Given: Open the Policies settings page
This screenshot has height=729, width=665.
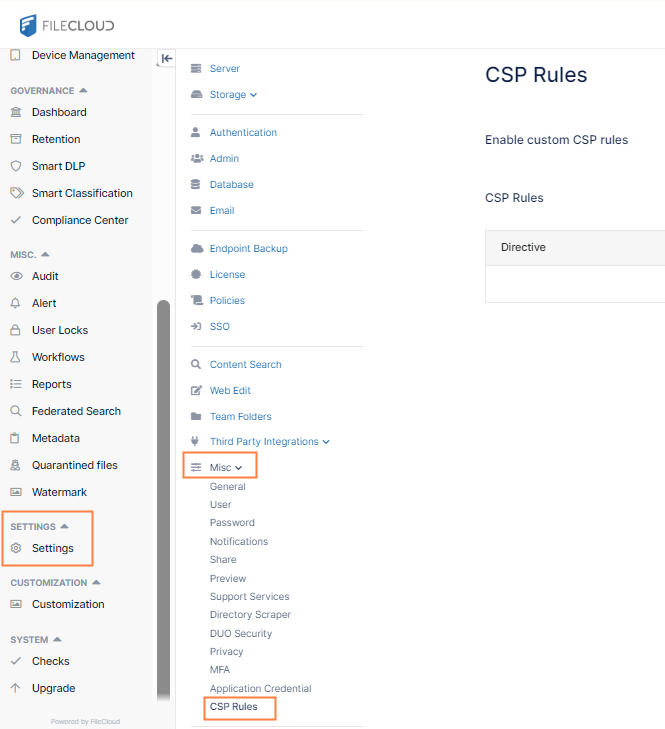Looking at the screenshot, I should point(227,301).
